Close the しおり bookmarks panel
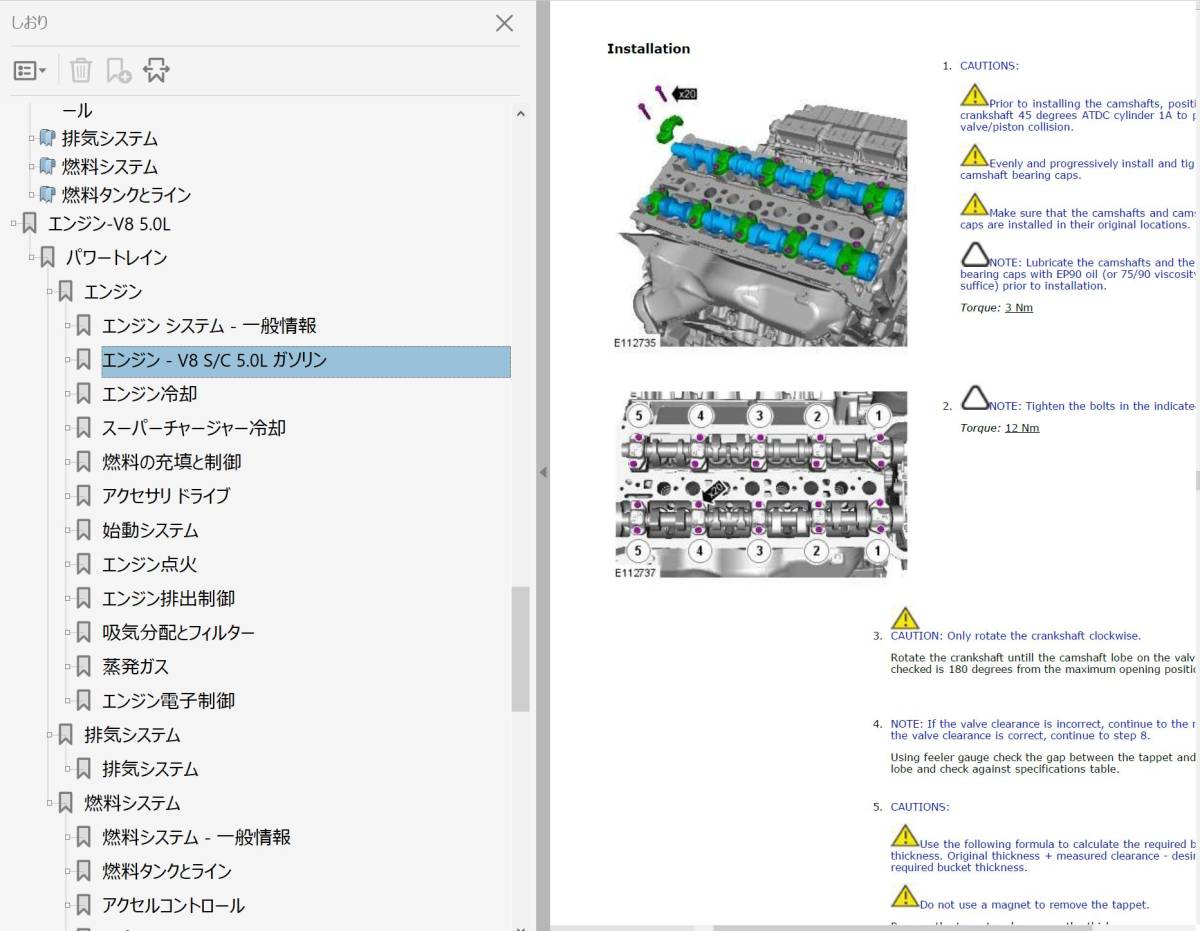Image resolution: width=1200 pixels, height=931 pixels. point(505,23)
